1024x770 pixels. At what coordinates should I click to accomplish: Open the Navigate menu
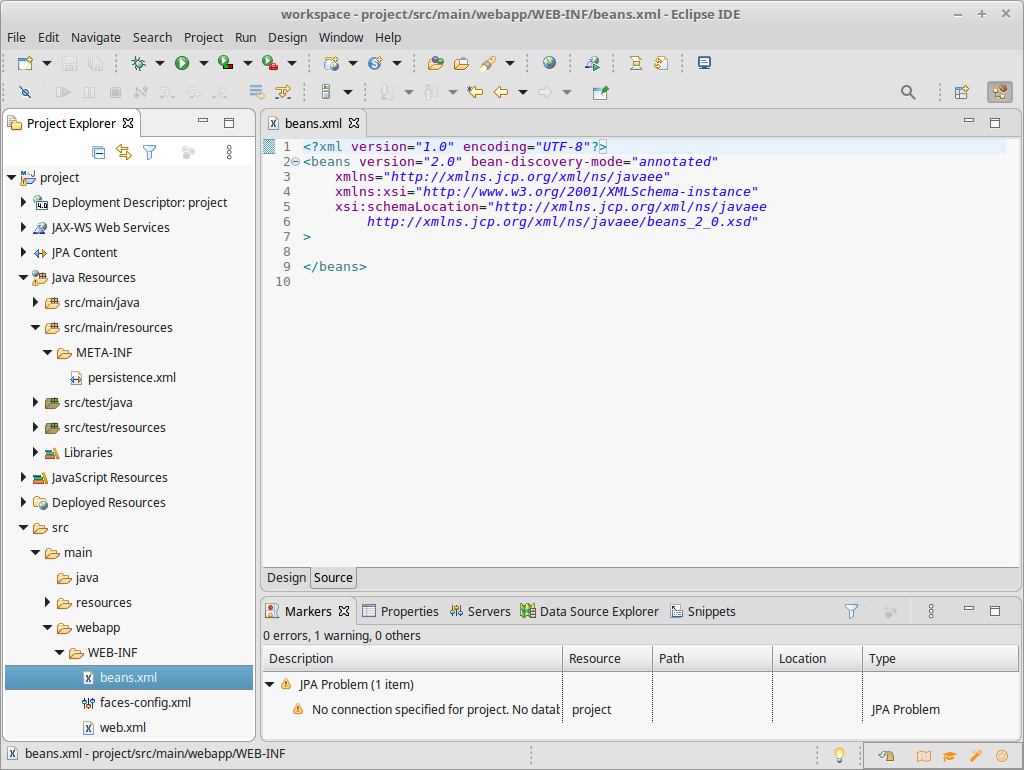pyautogui.click(x=95, y=37)
